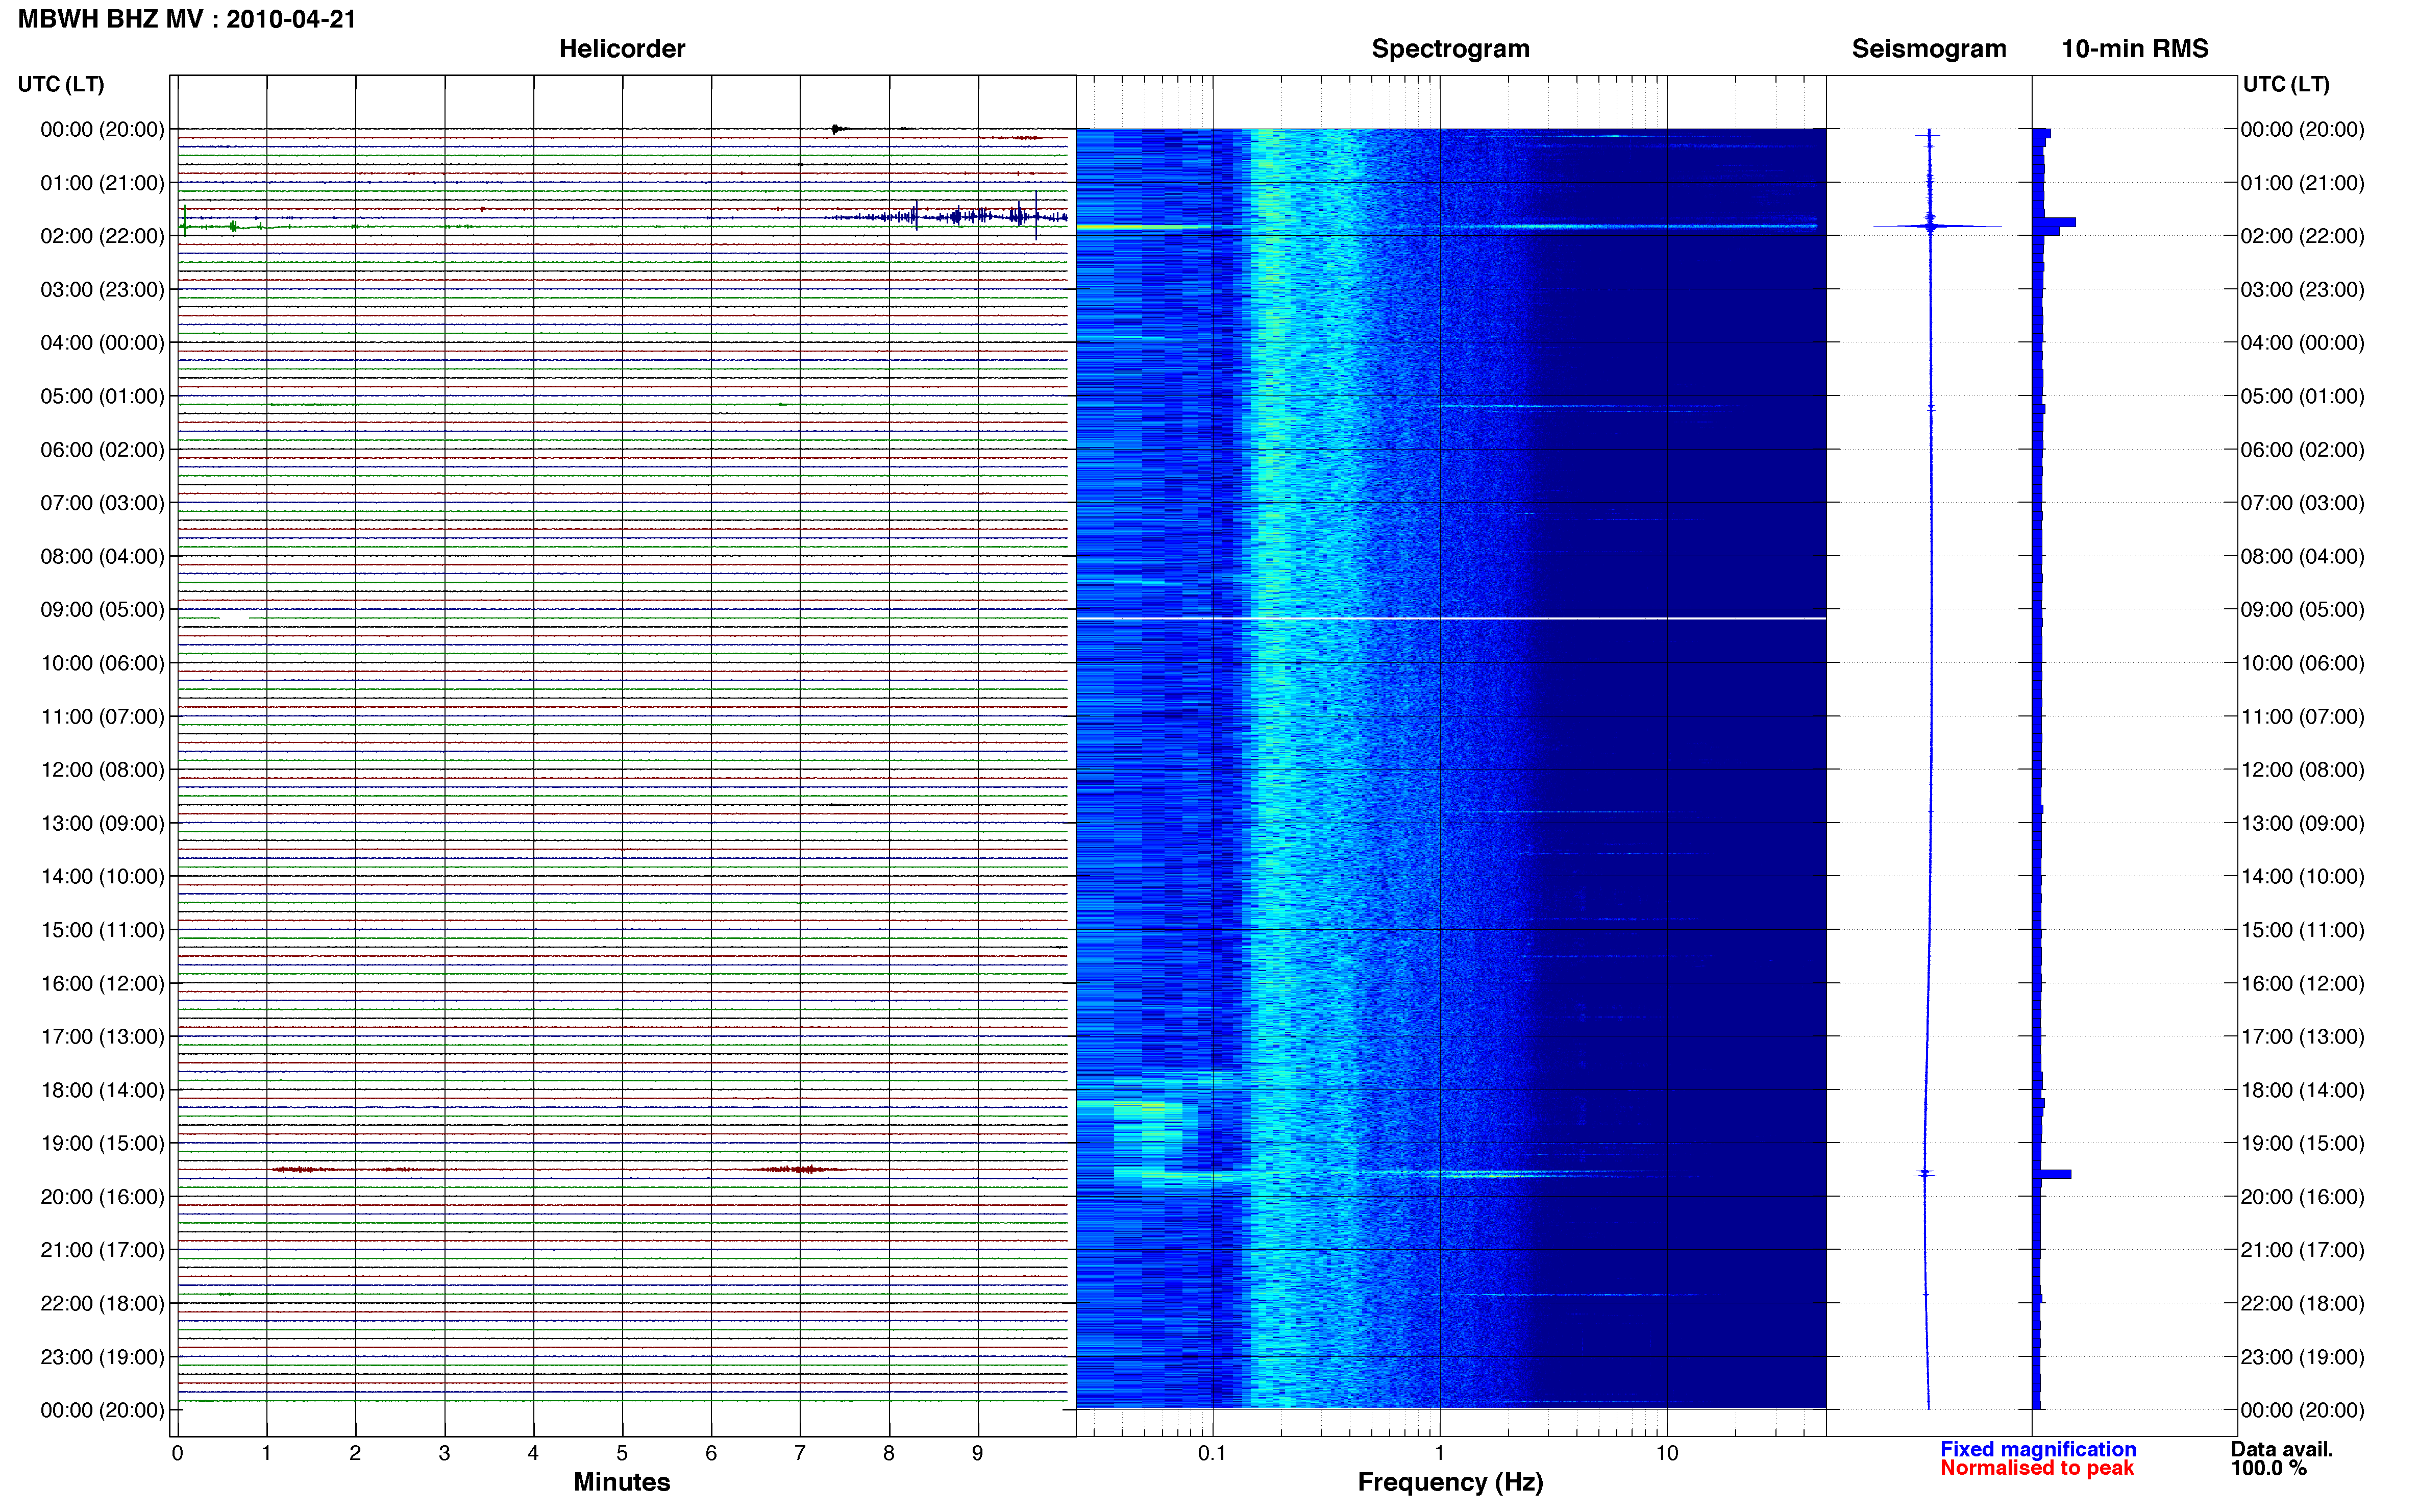
Task: Click the red event trace near 19:30
Action: [560, 1169]
